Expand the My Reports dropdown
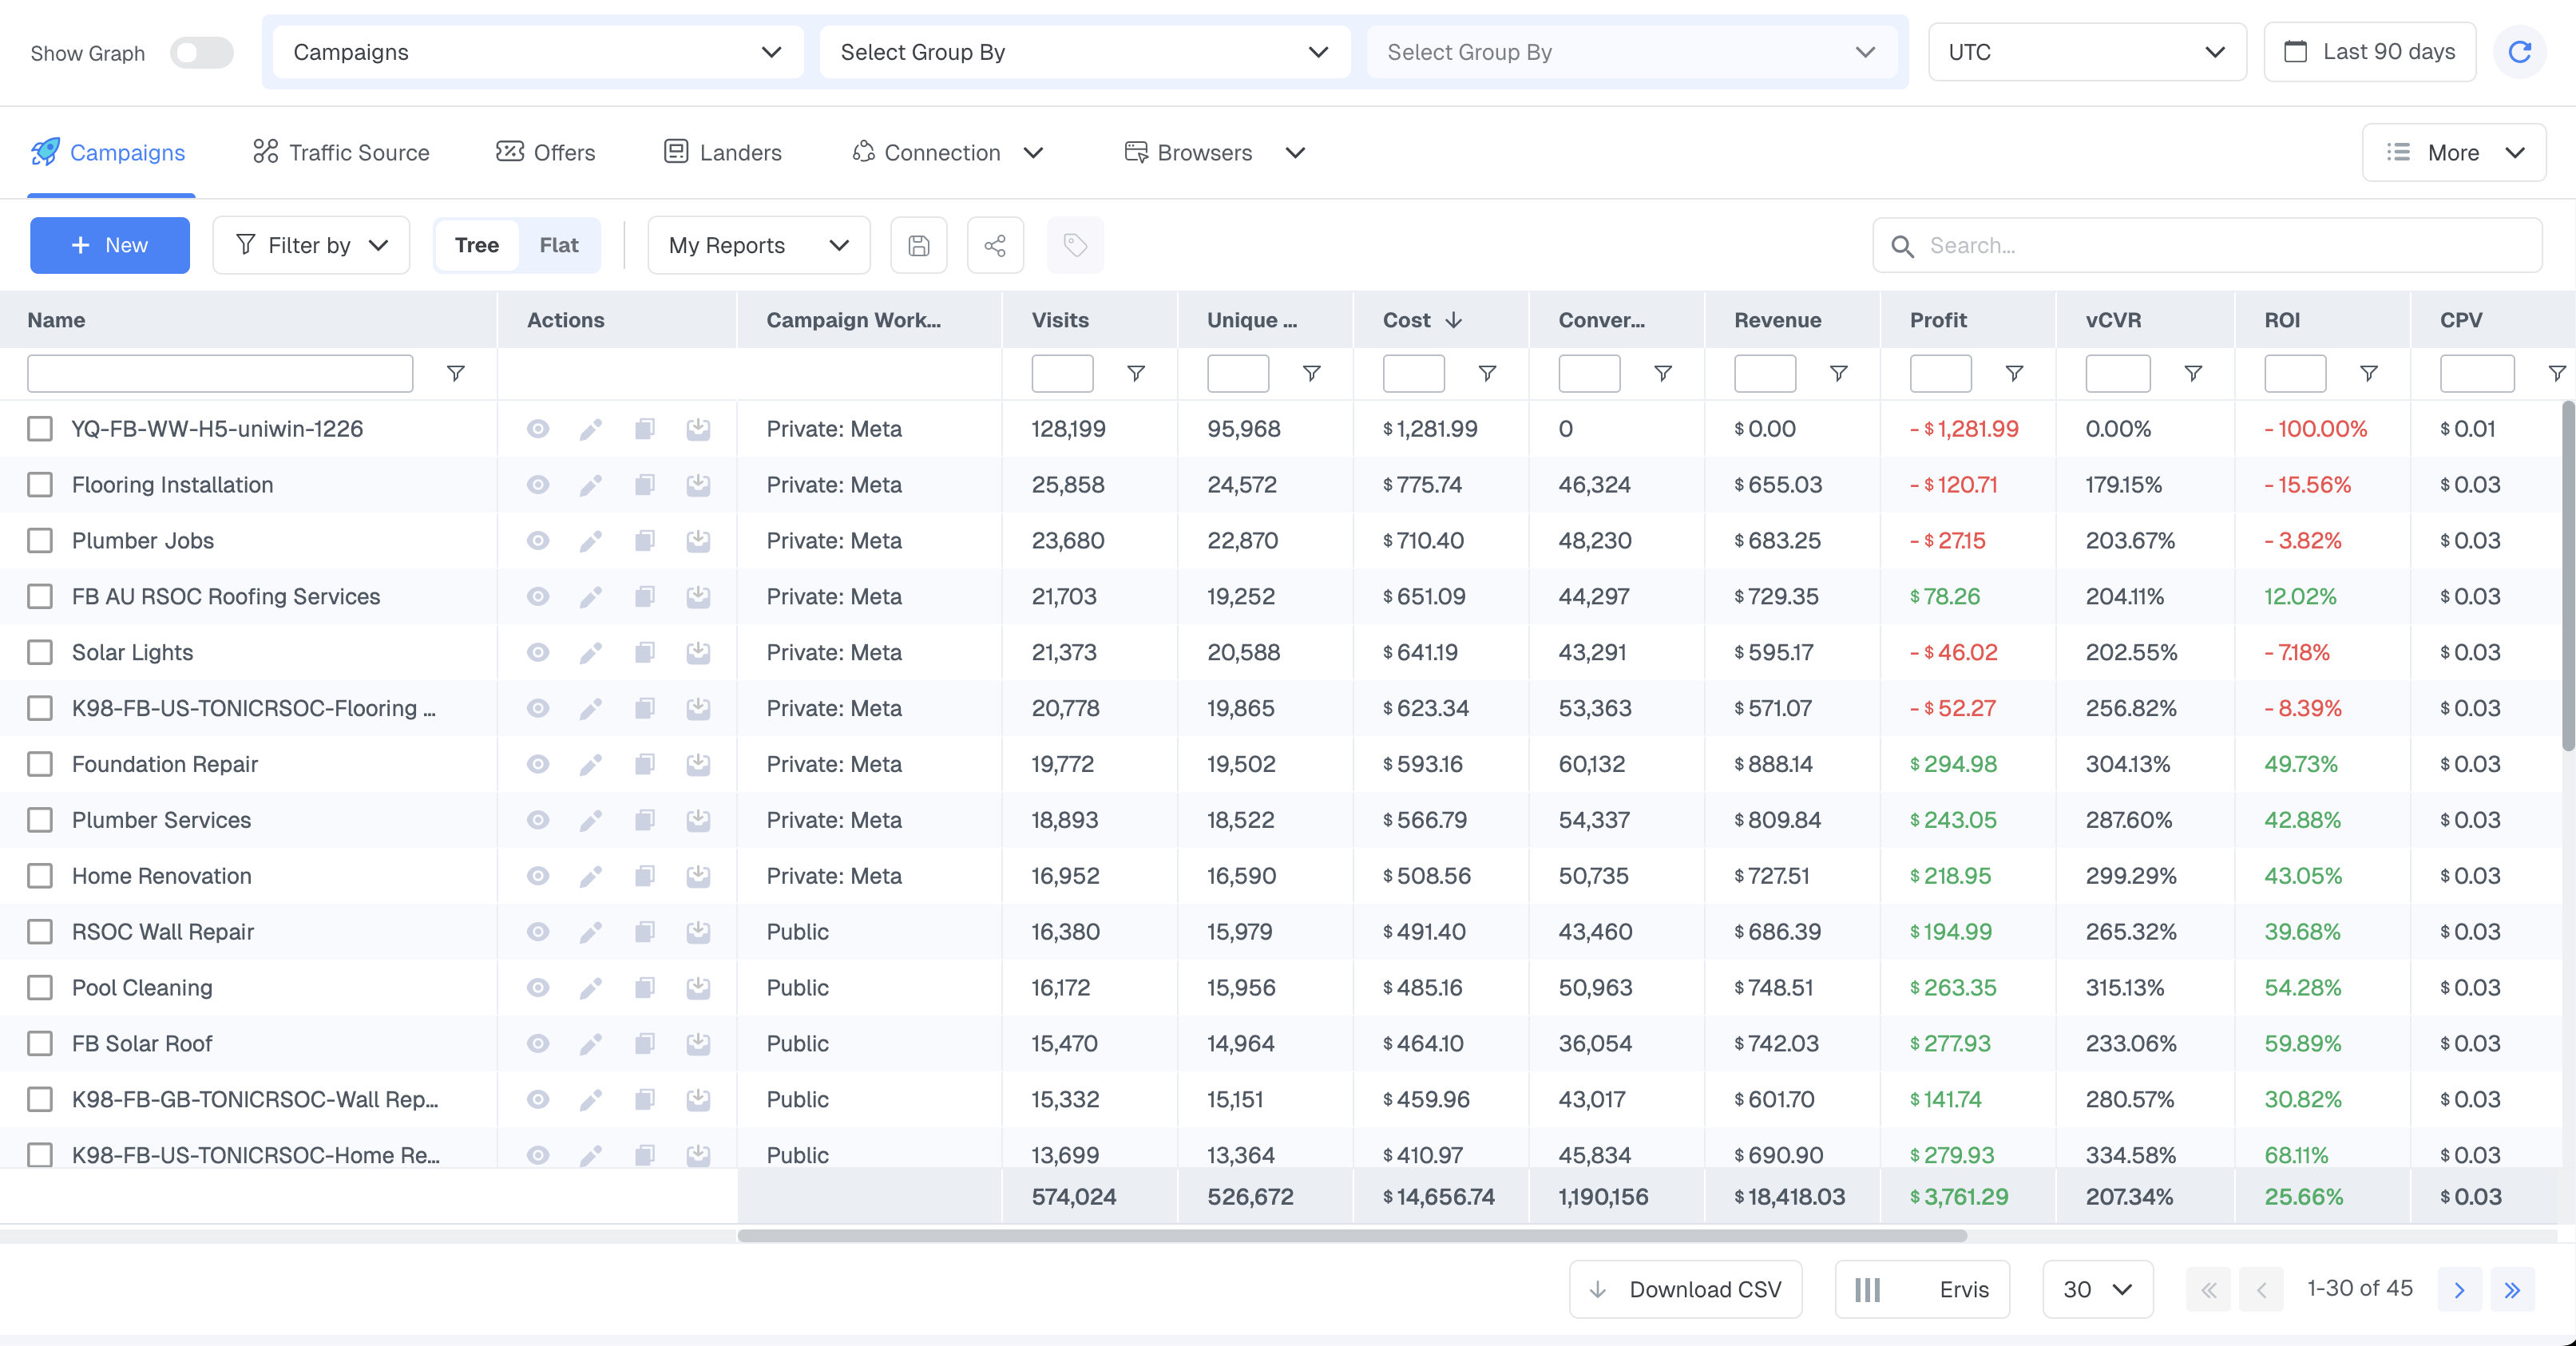This screenshot has height=1346, width=2576. pos(758,245)
